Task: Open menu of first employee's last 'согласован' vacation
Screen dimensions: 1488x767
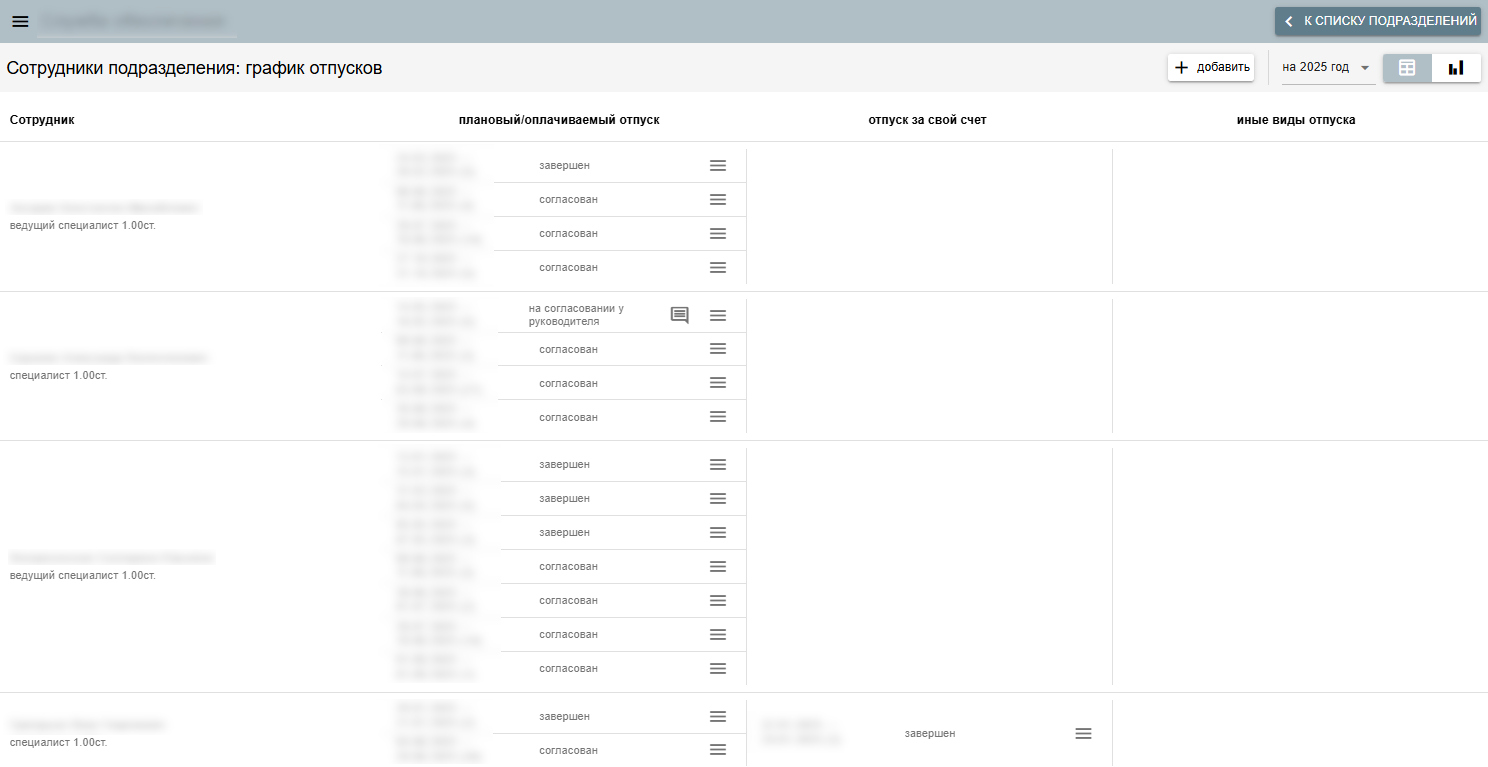Action: 718,267
